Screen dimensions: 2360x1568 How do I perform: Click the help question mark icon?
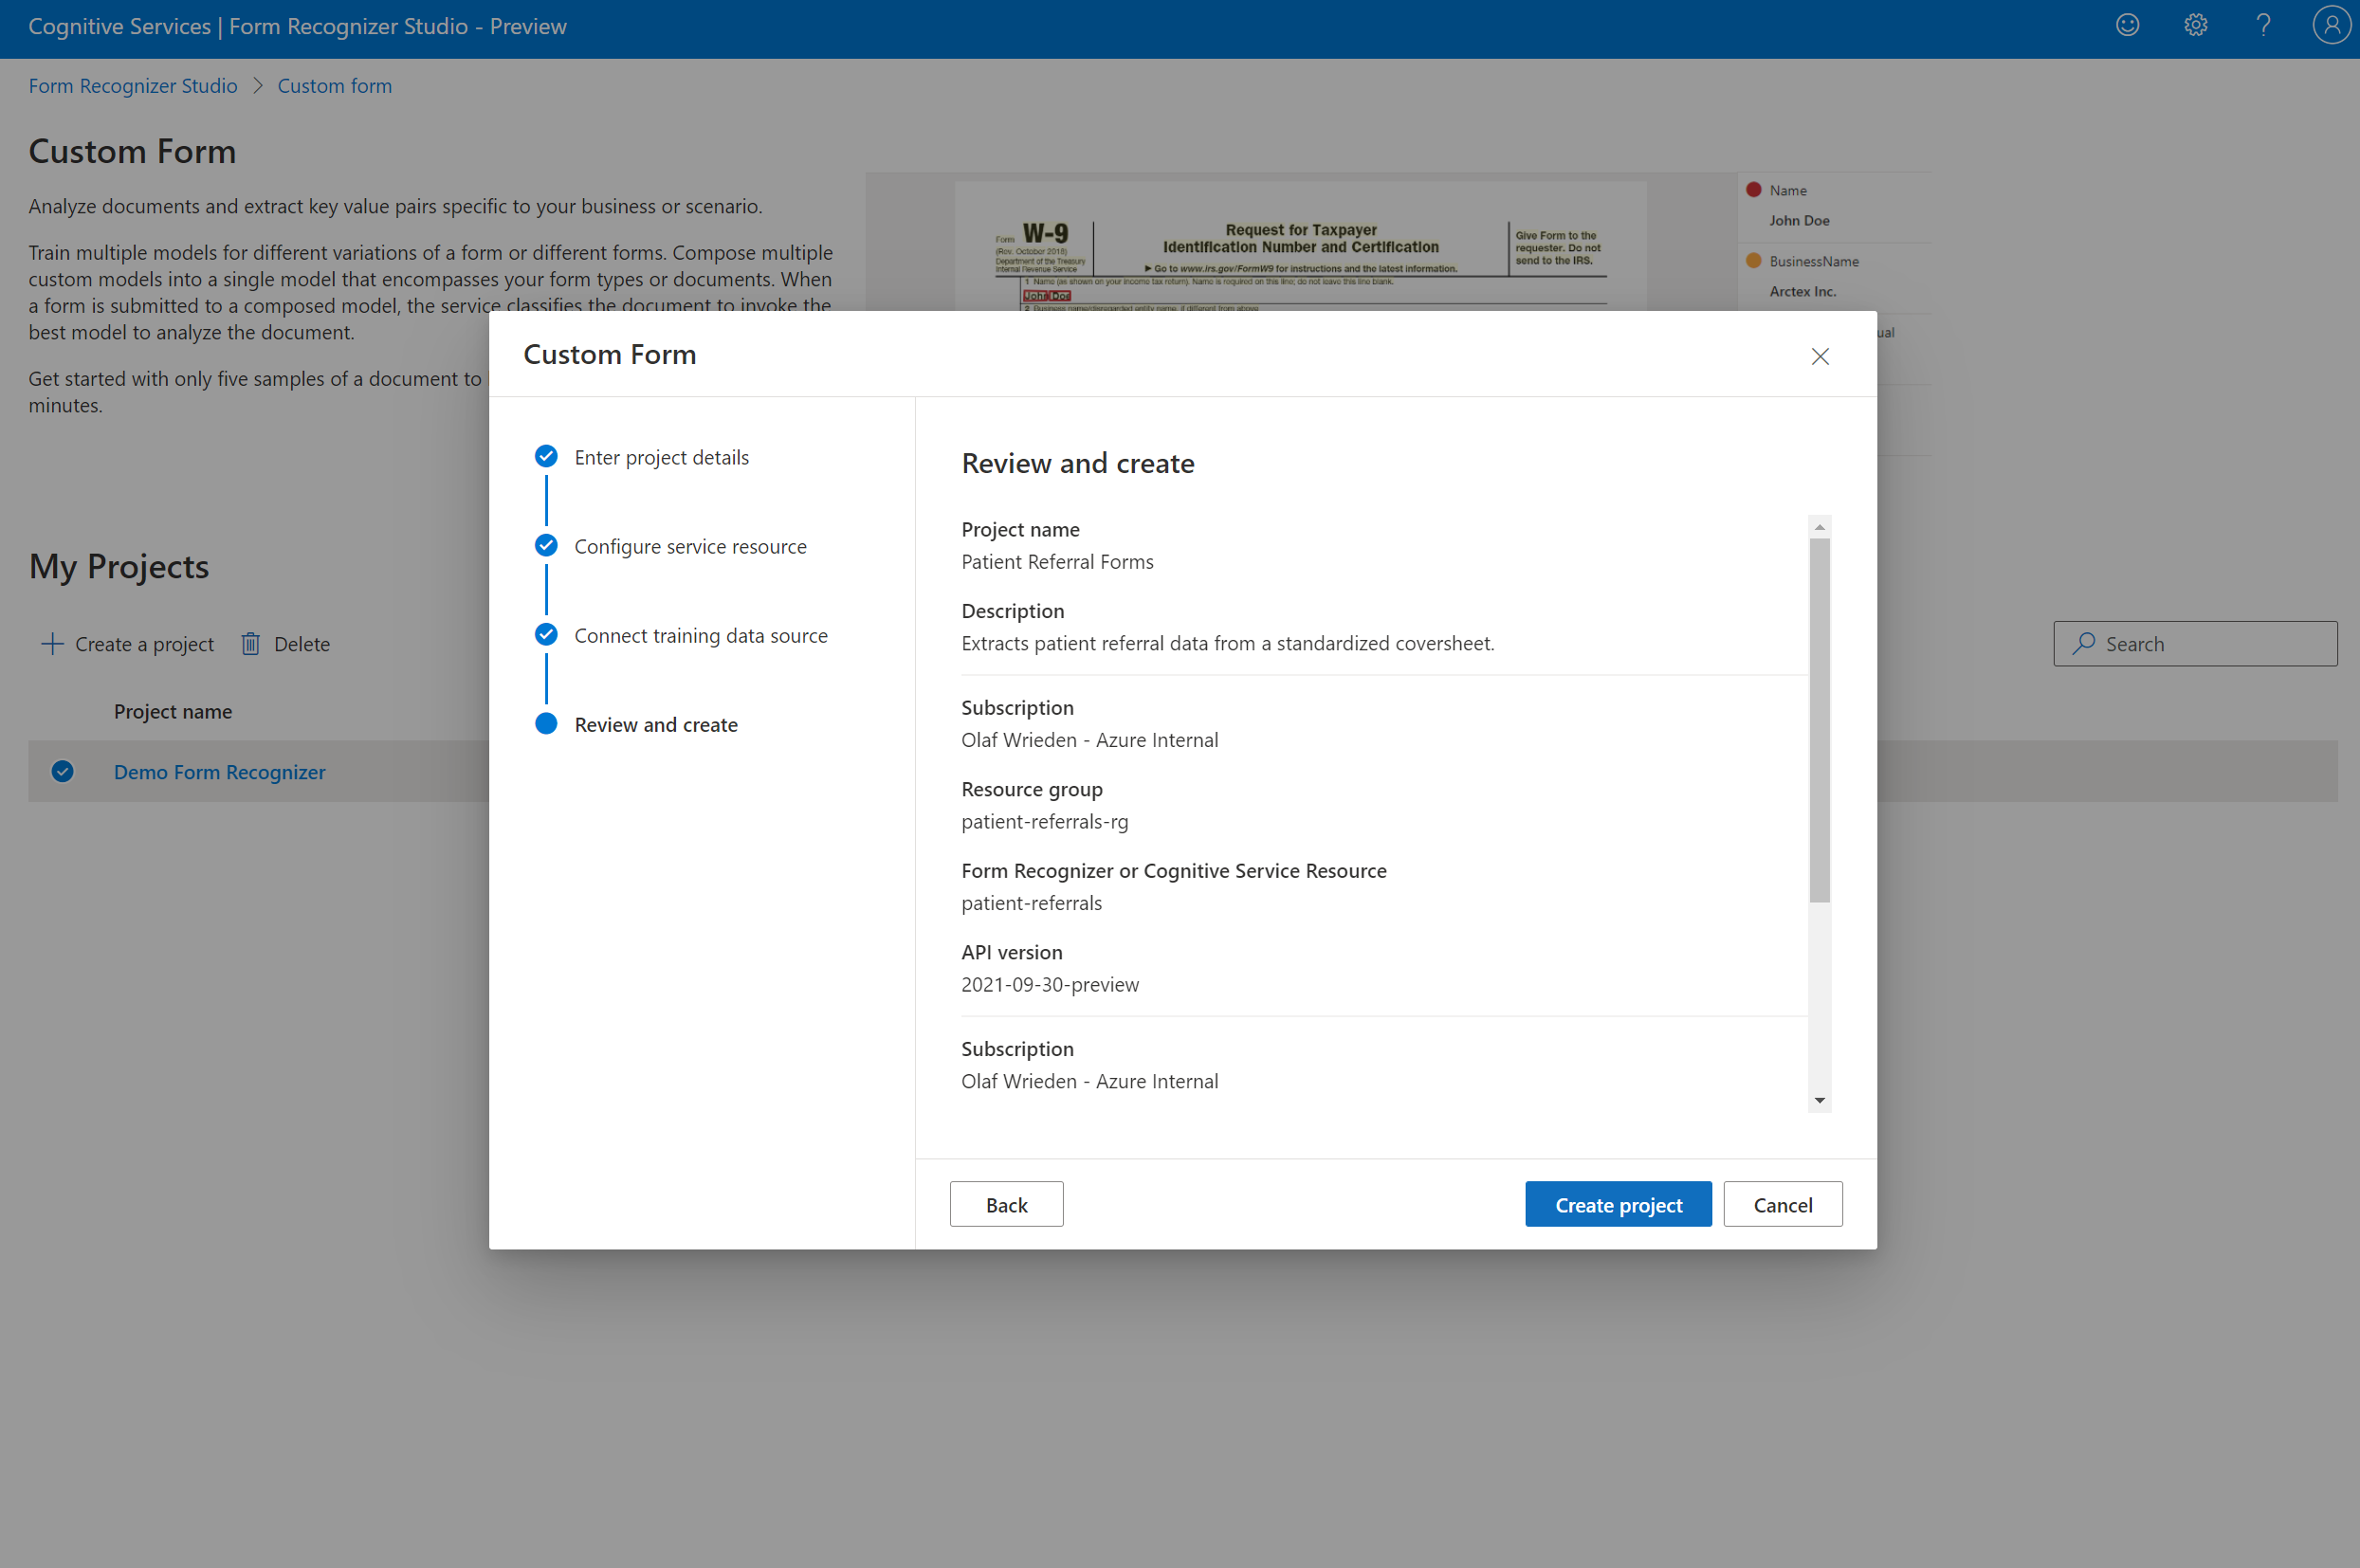tap(2263, 26)
